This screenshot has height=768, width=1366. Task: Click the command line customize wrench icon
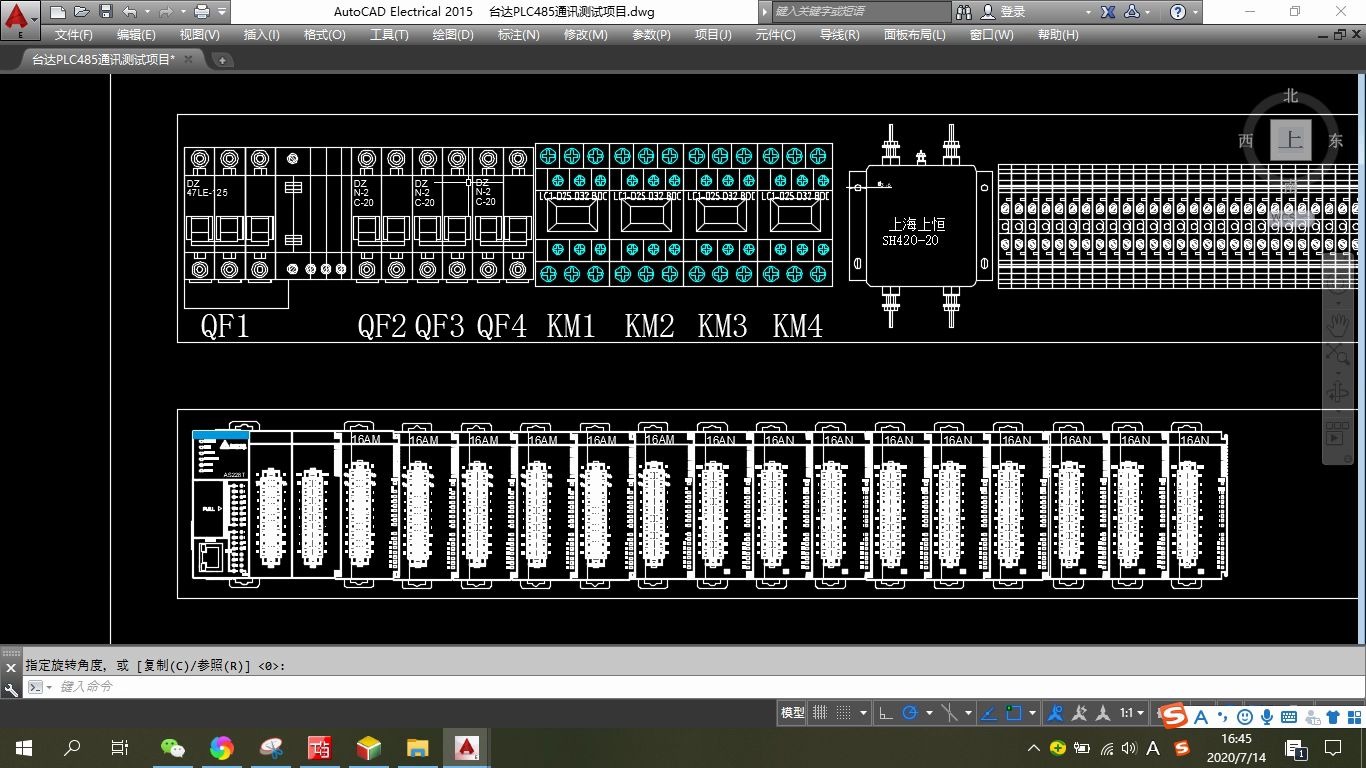(x=11, y=689)
